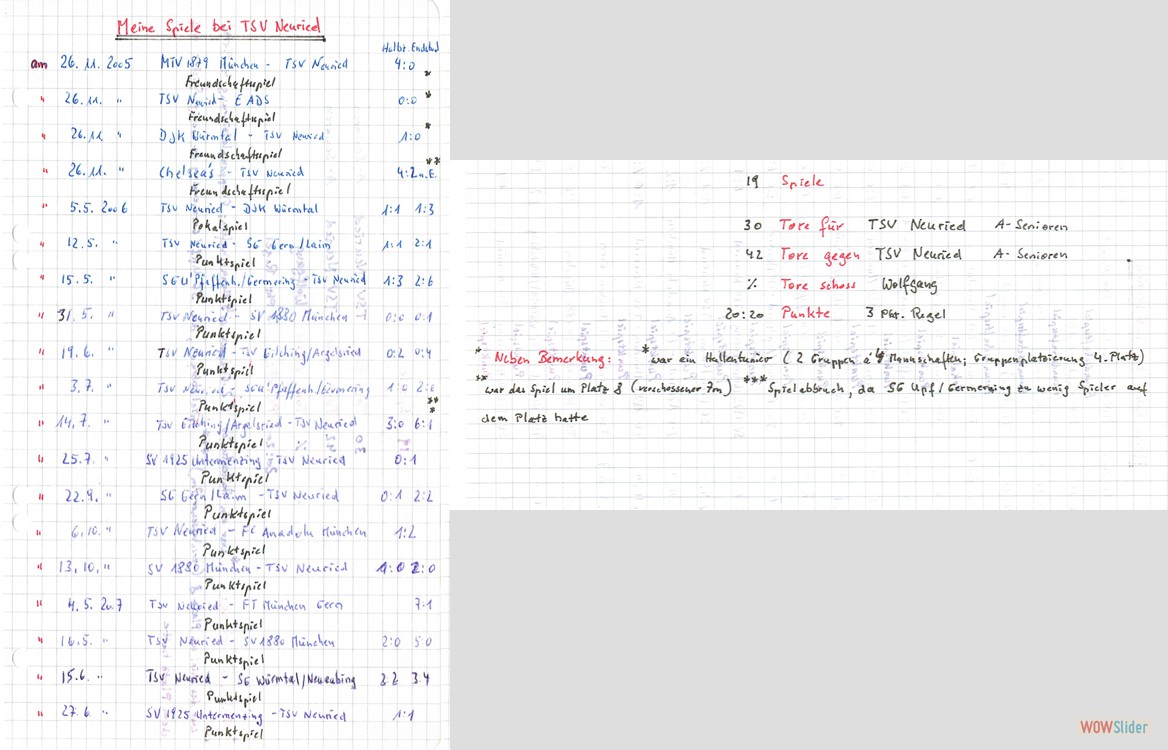Click the 'SV 1880 München - TSV Neuried' match
This screenshot has height=750, width=1168.
[x=247, y=568]
